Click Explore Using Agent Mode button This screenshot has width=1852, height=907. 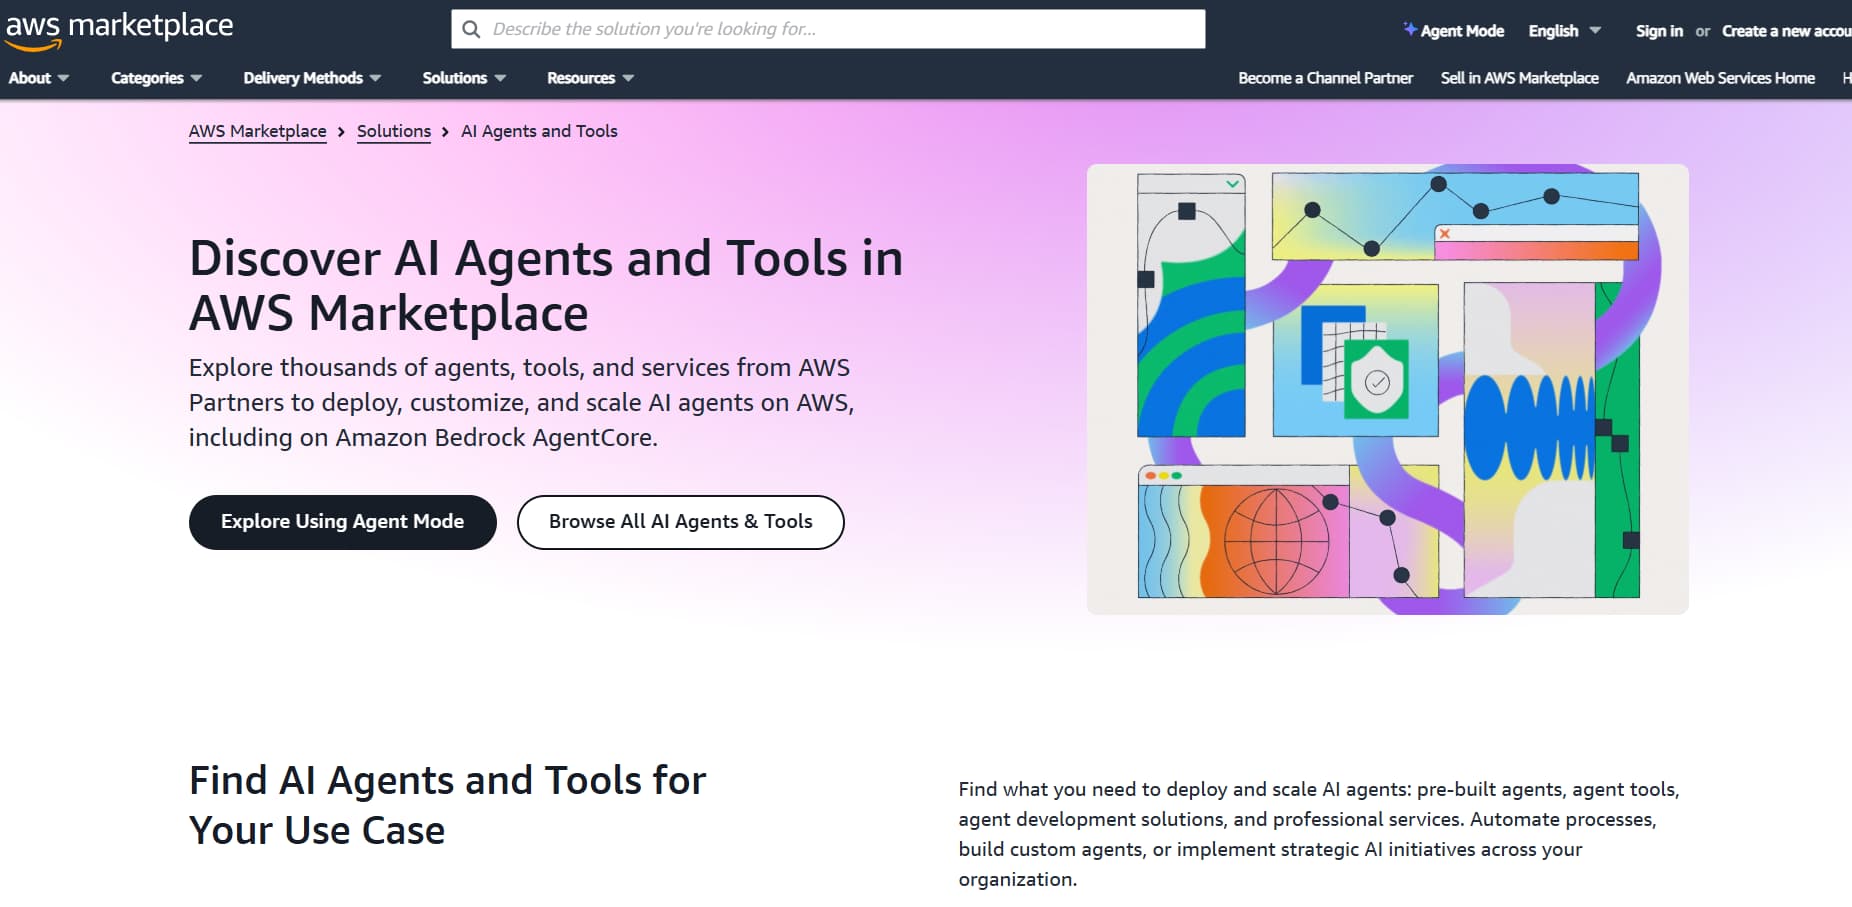[x=343, y=522]
